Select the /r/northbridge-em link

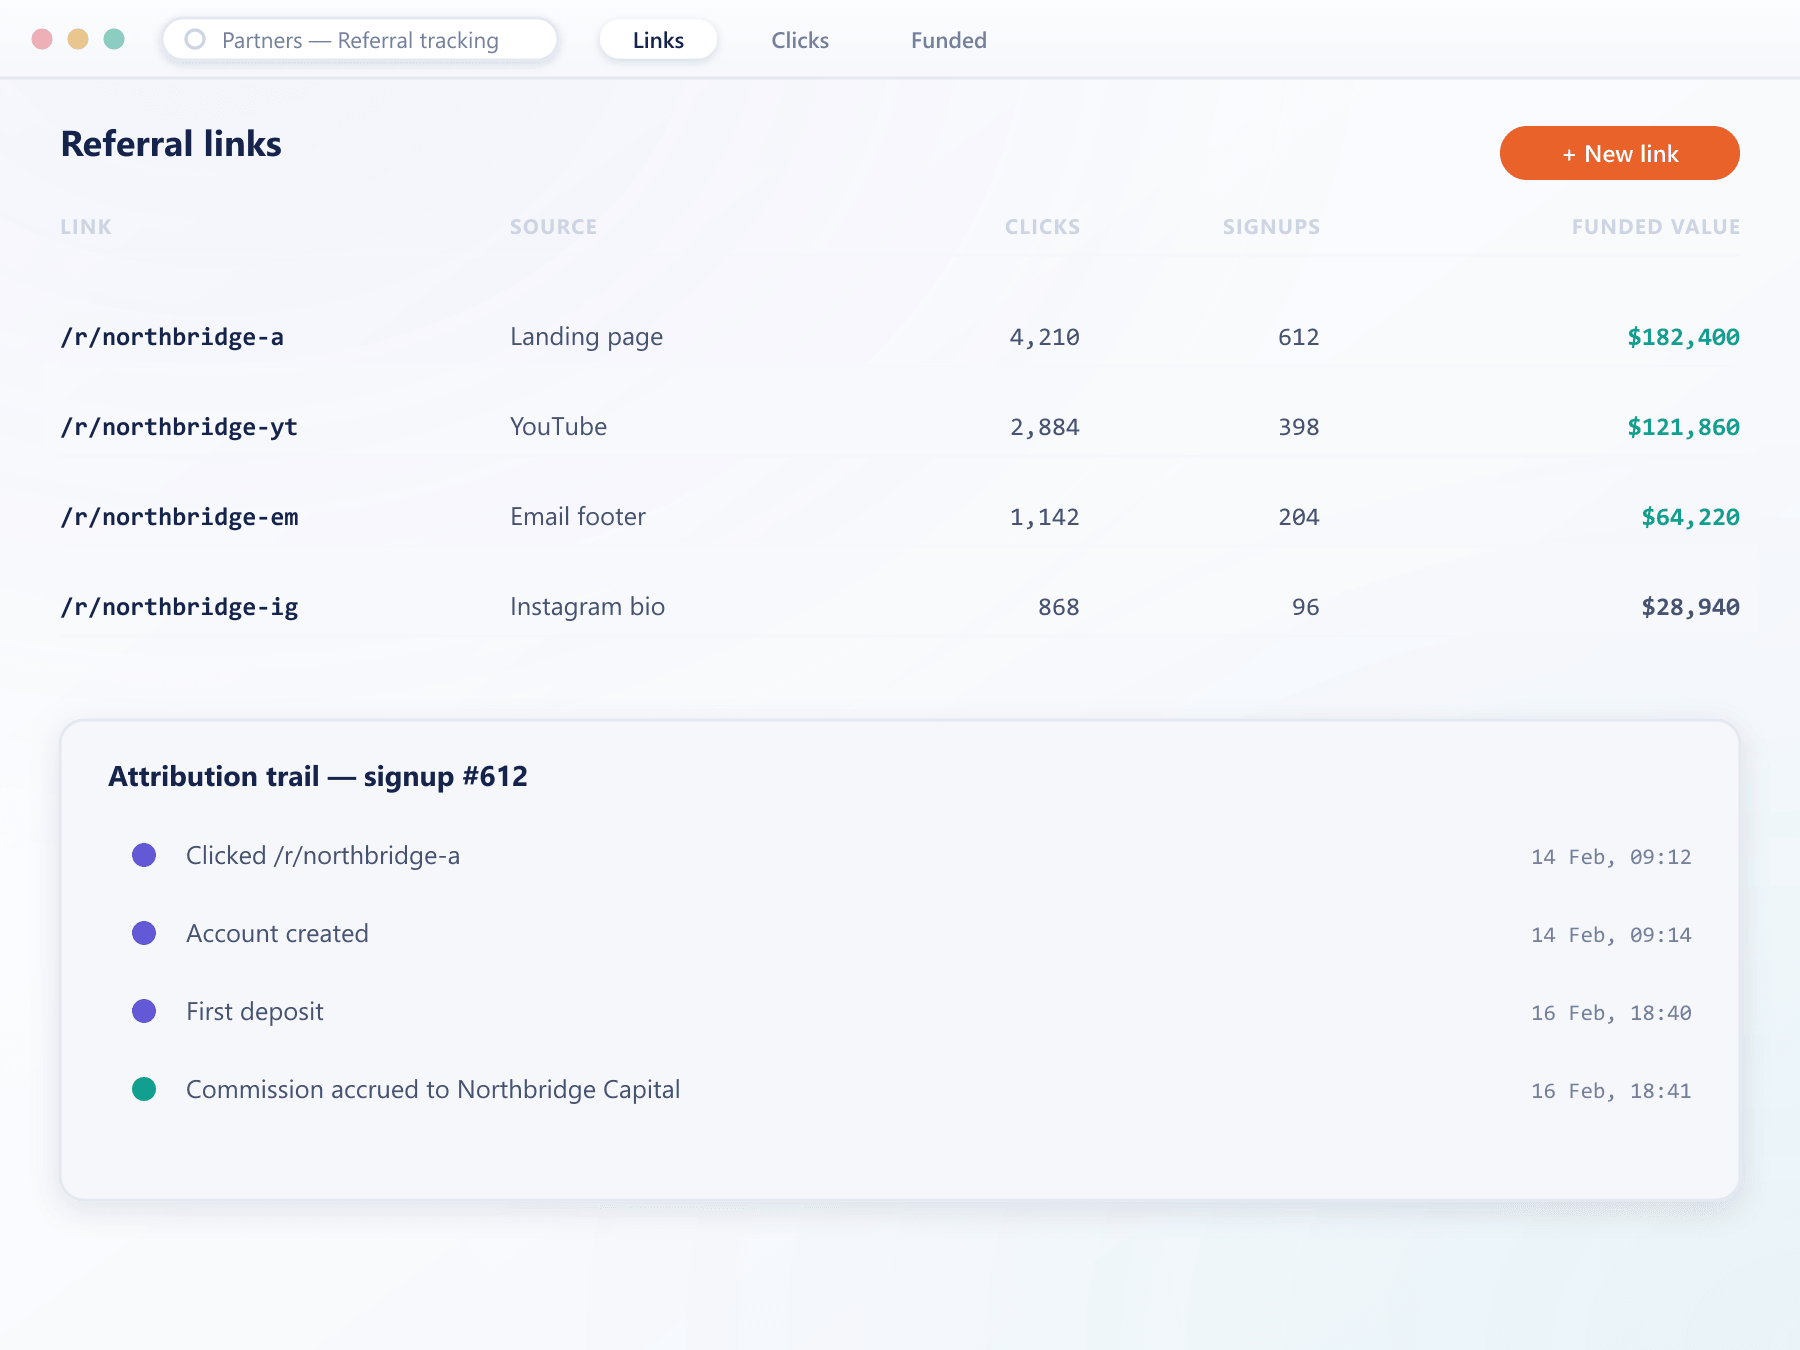179,517
